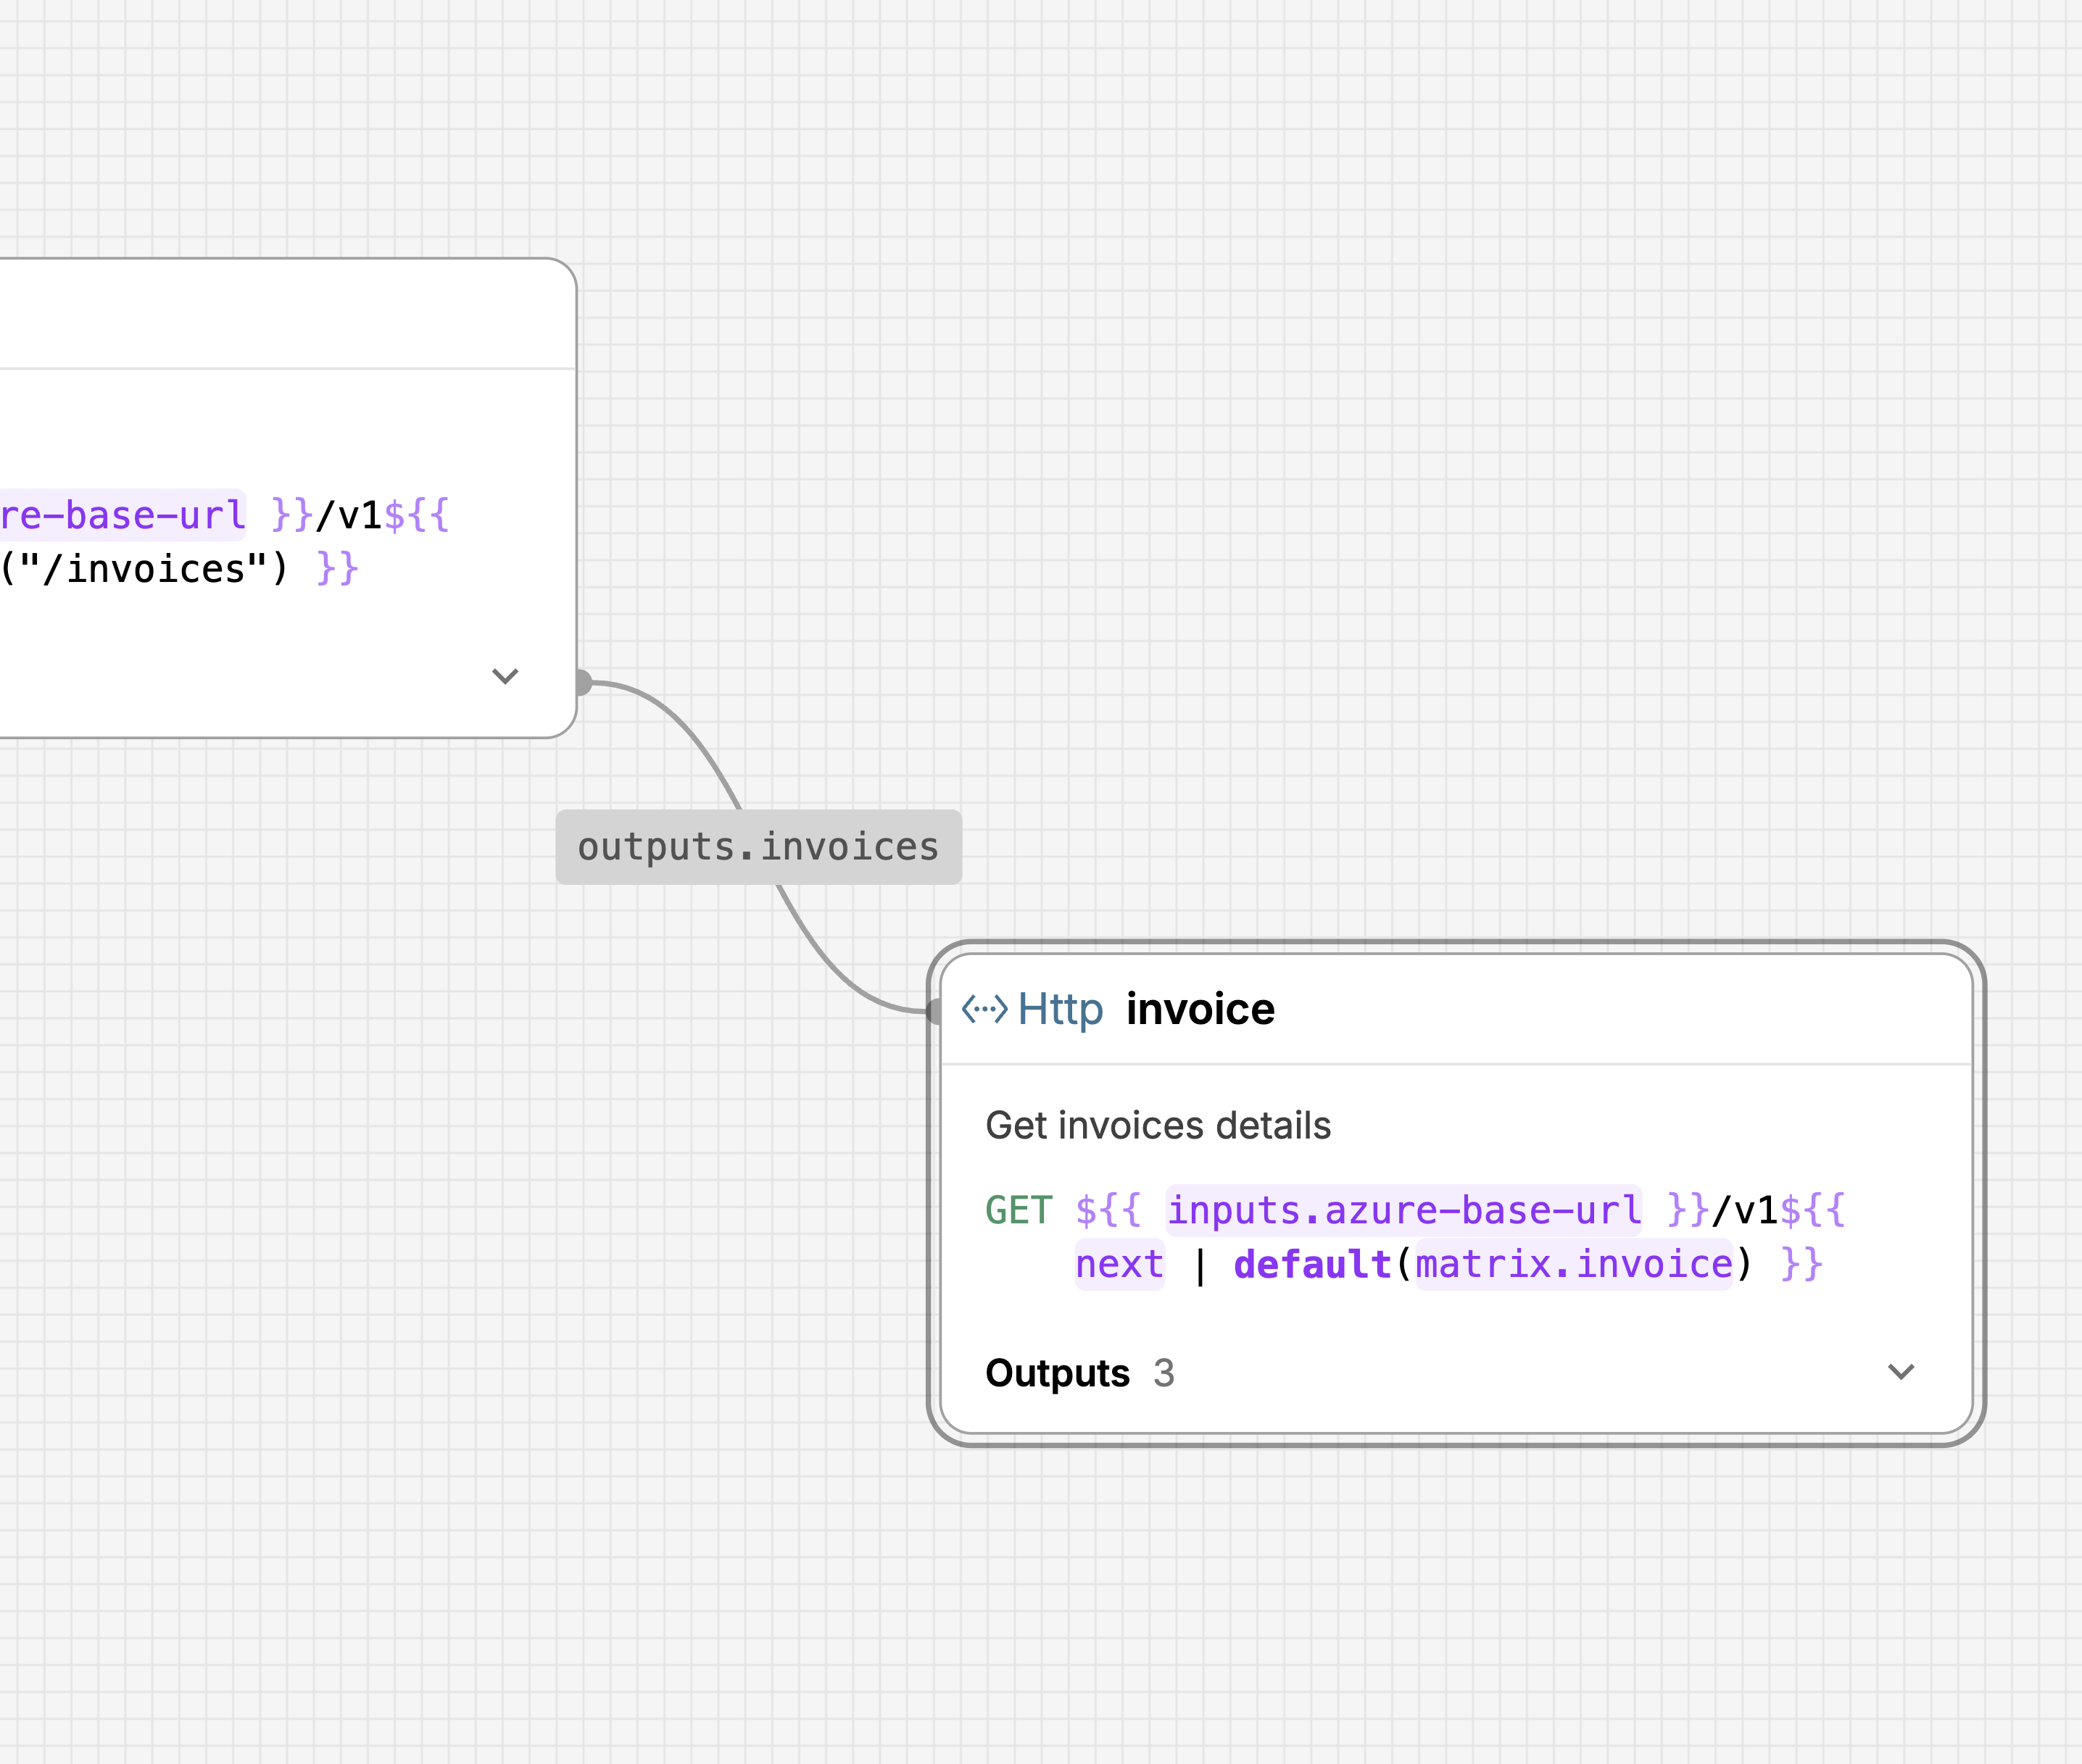Click the /v1 path text in invoice node

(x=1745, y=1210)
